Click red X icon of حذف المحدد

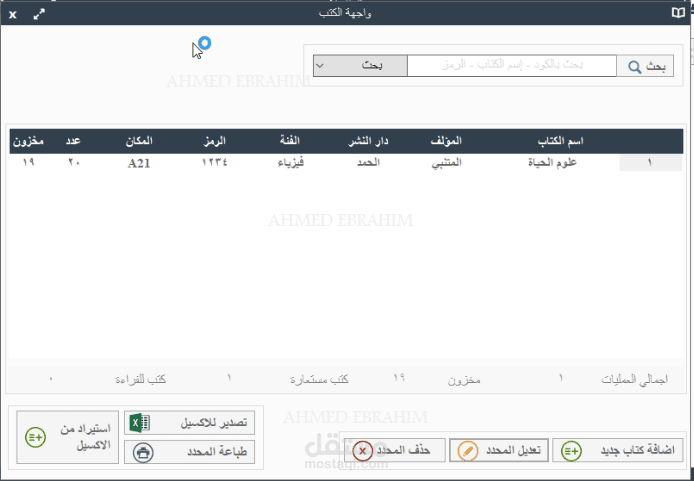[x=362, y=451]
